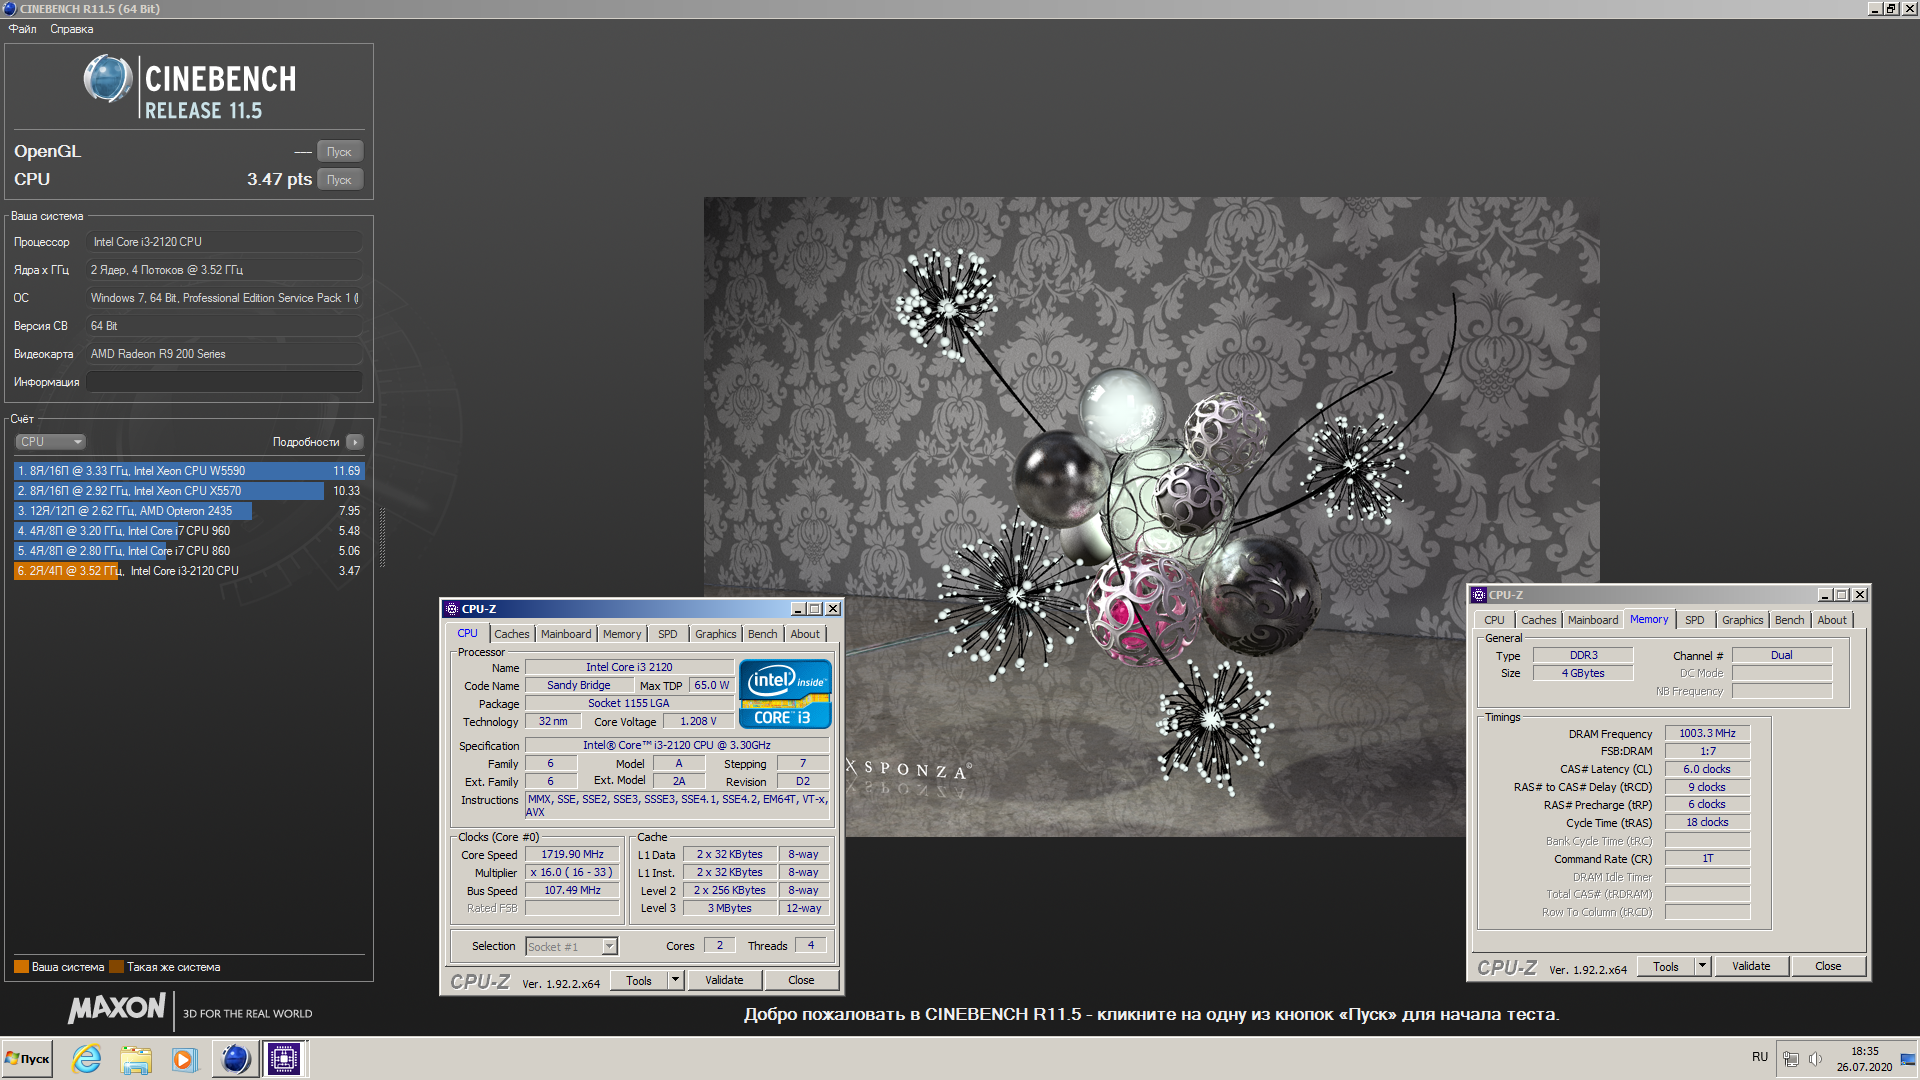1920x1080 pixels.
Task: Select ranking row Intel Core i3-2120 CPU
Action: coord(189,571)
